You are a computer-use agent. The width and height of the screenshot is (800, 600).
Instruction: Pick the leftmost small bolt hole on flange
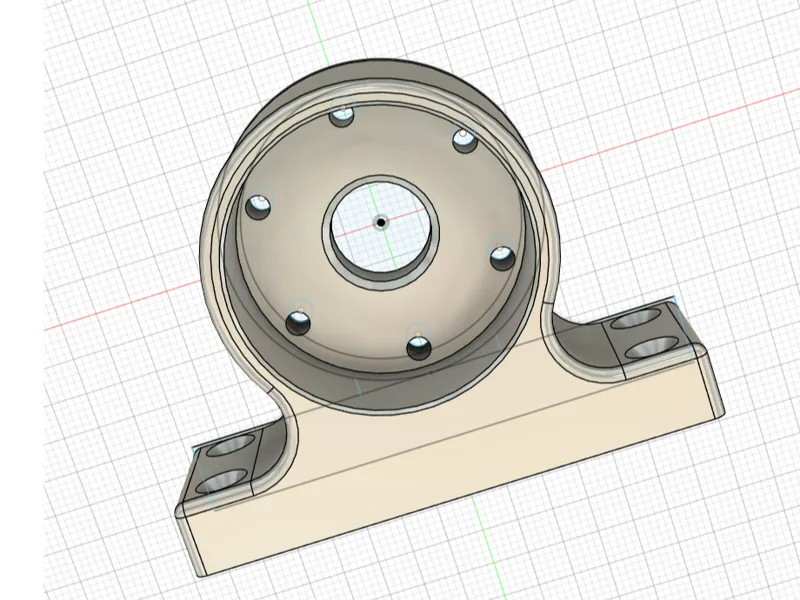point(258,207)
